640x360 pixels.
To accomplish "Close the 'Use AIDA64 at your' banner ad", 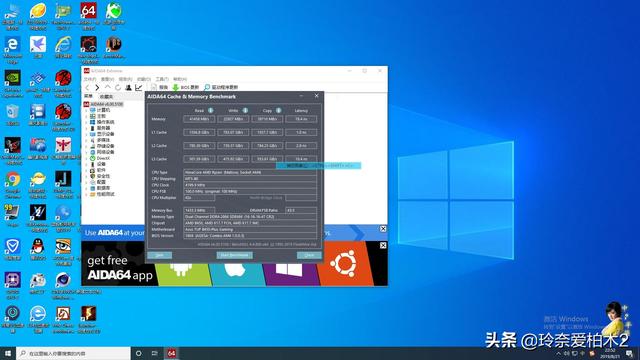I will point(383,229).
